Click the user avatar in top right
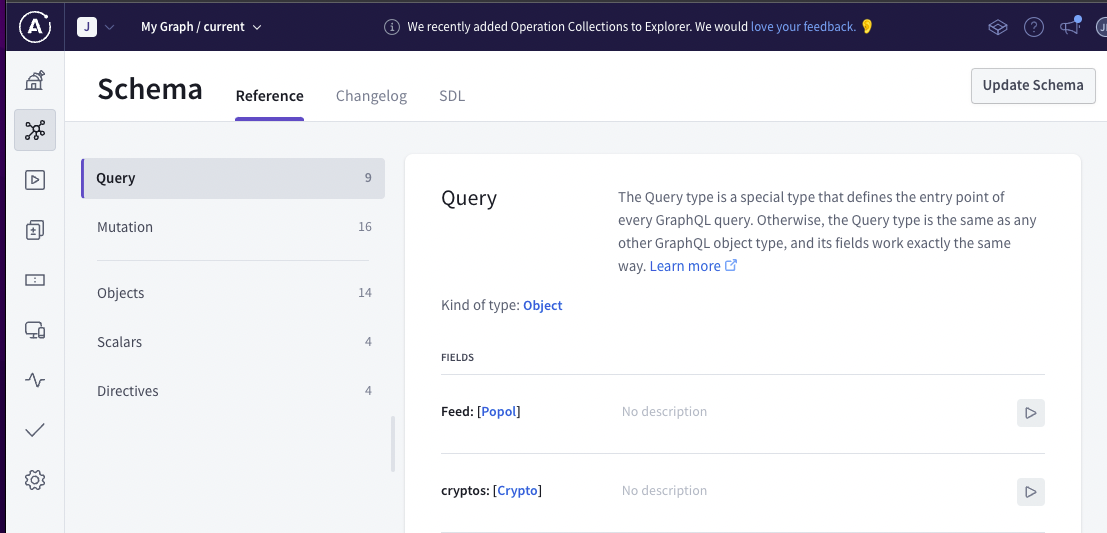The height and width of the screenshot is (533, 1107). [1101, 27]
